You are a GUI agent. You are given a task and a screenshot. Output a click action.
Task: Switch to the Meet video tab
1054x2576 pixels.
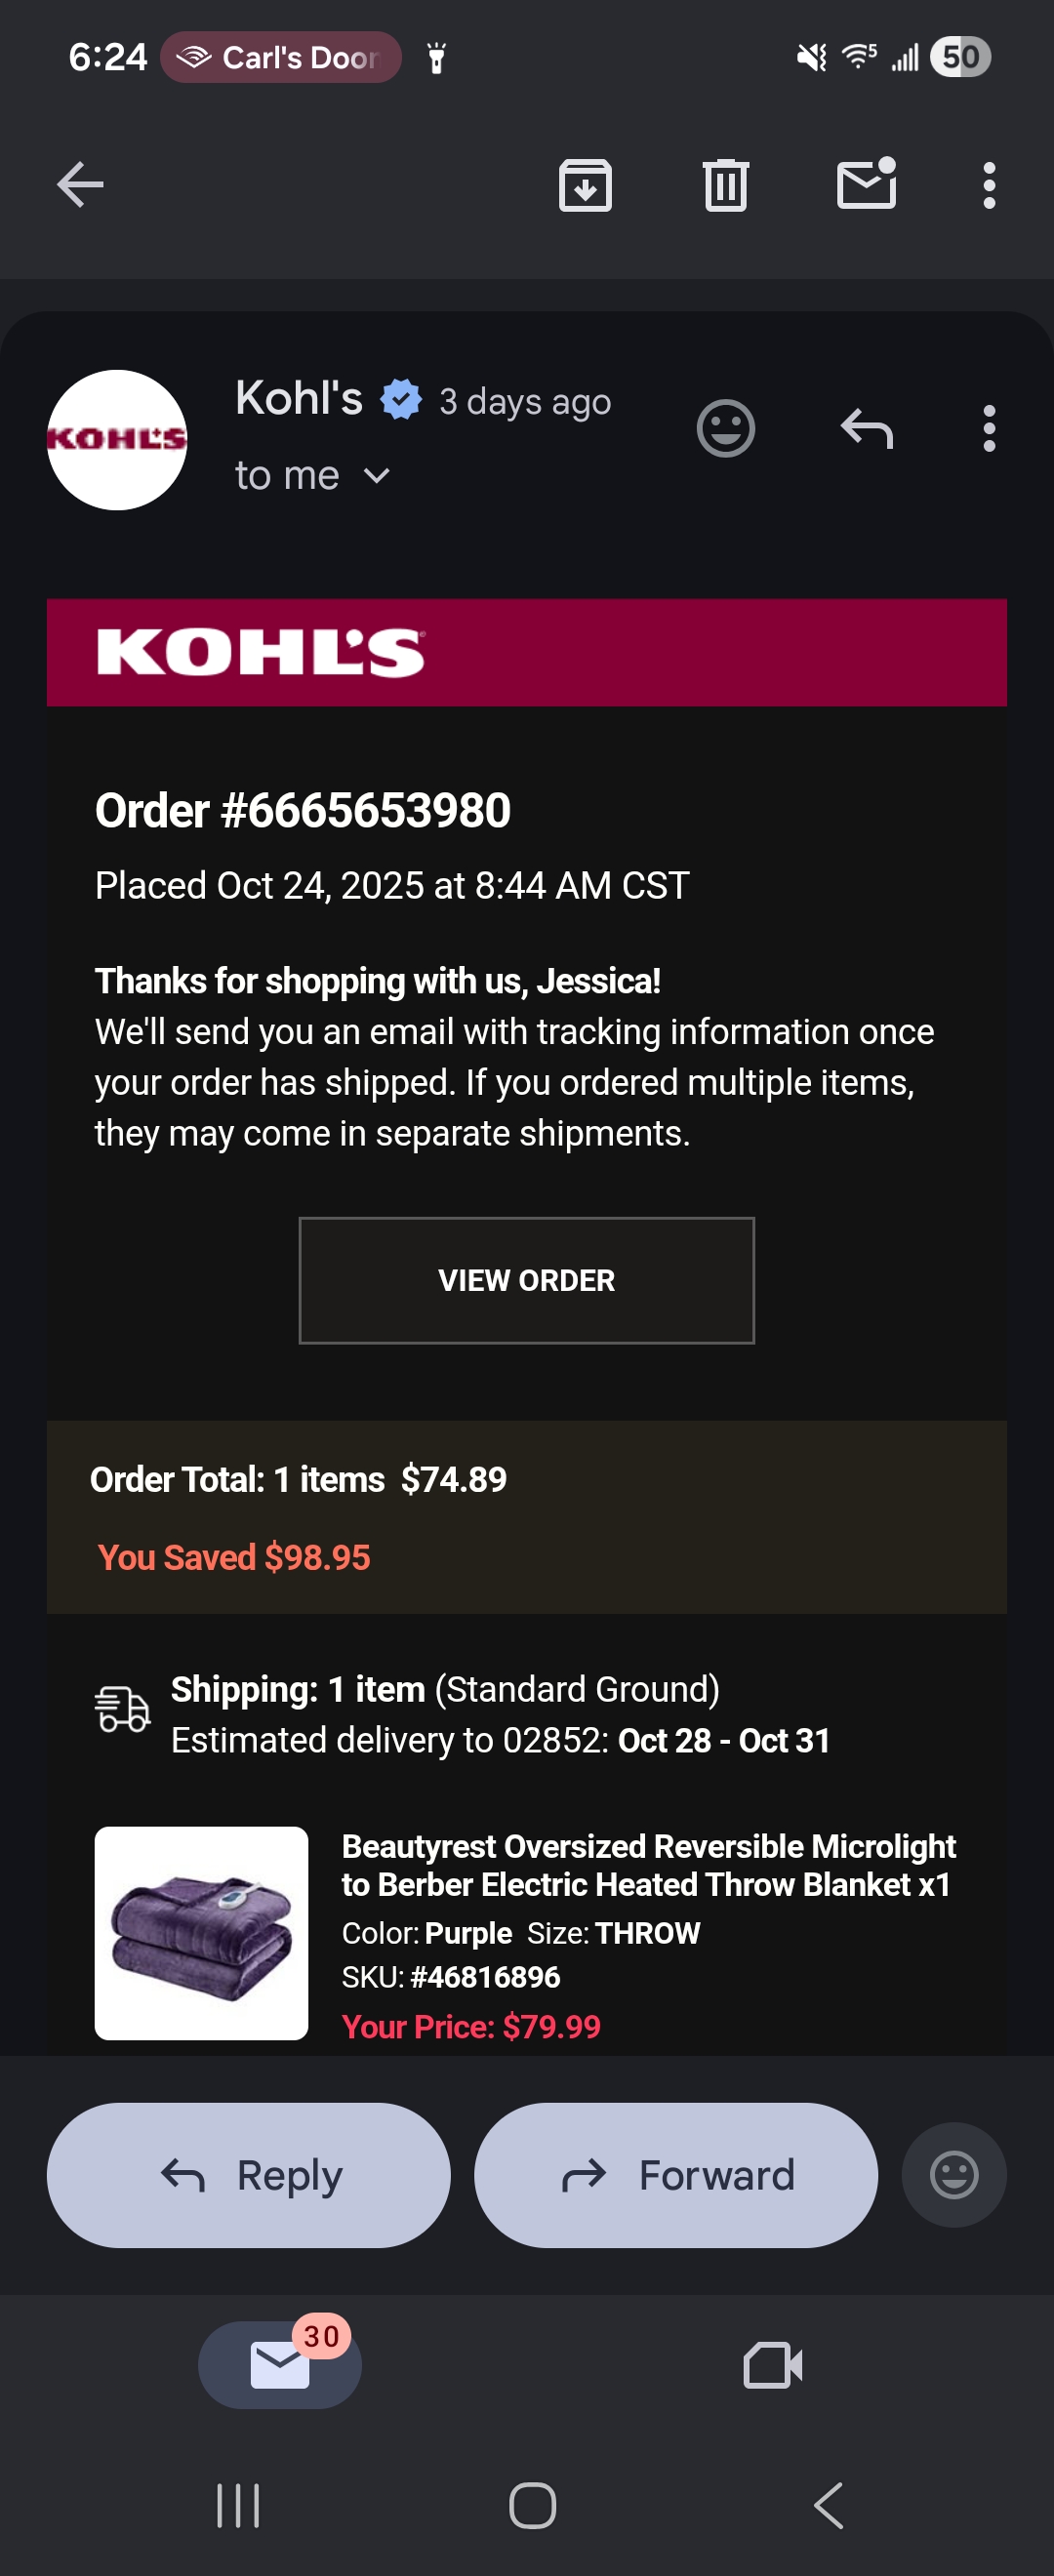[x=773, y=2365]
